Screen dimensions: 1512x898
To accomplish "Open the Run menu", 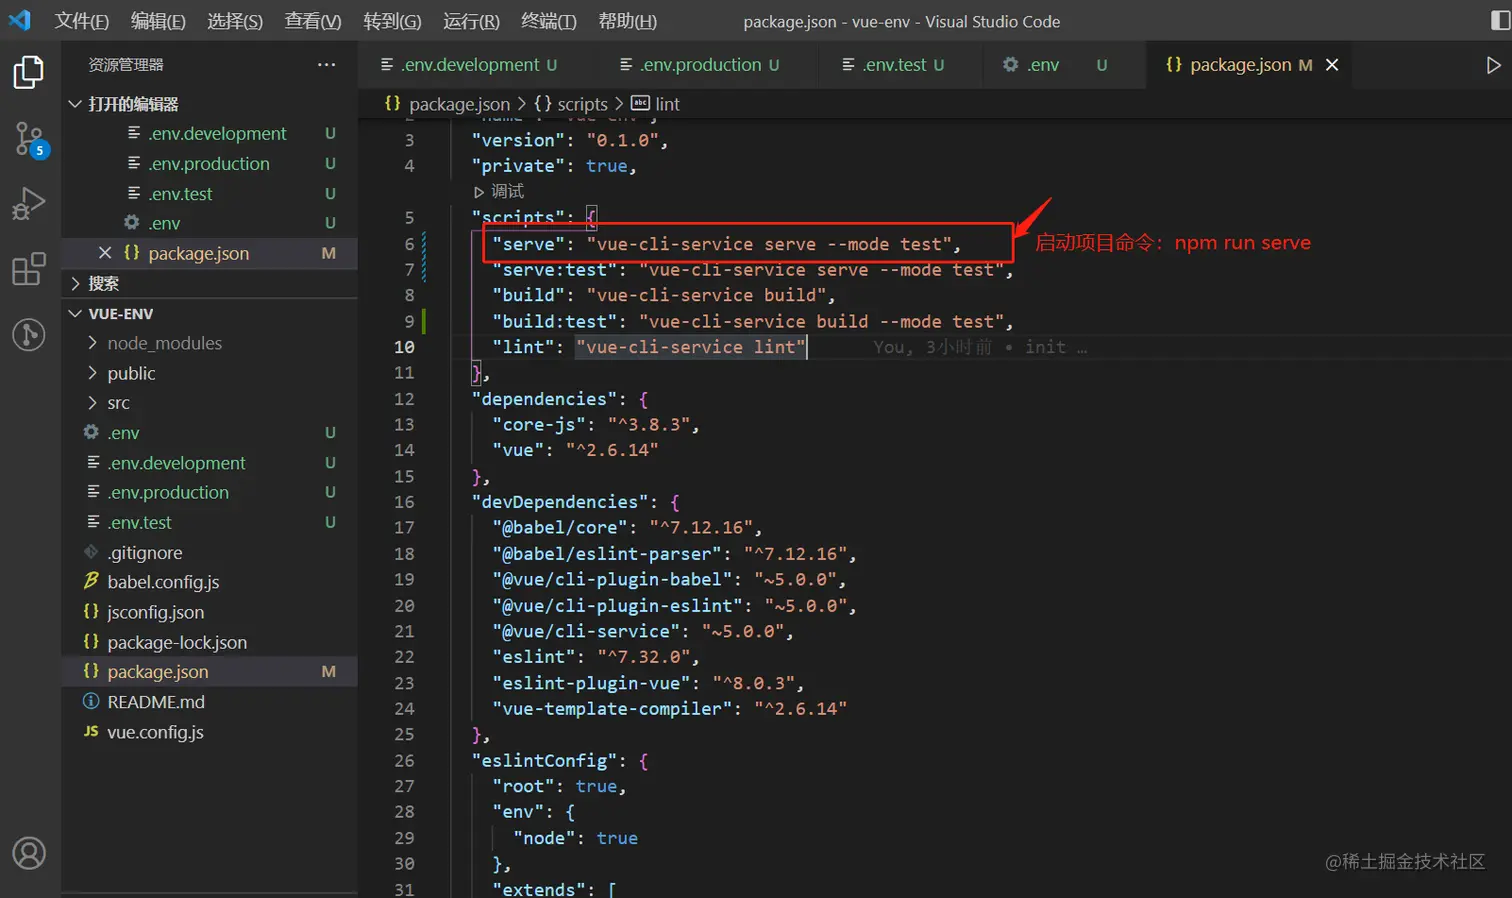I will tap(471, 21).
